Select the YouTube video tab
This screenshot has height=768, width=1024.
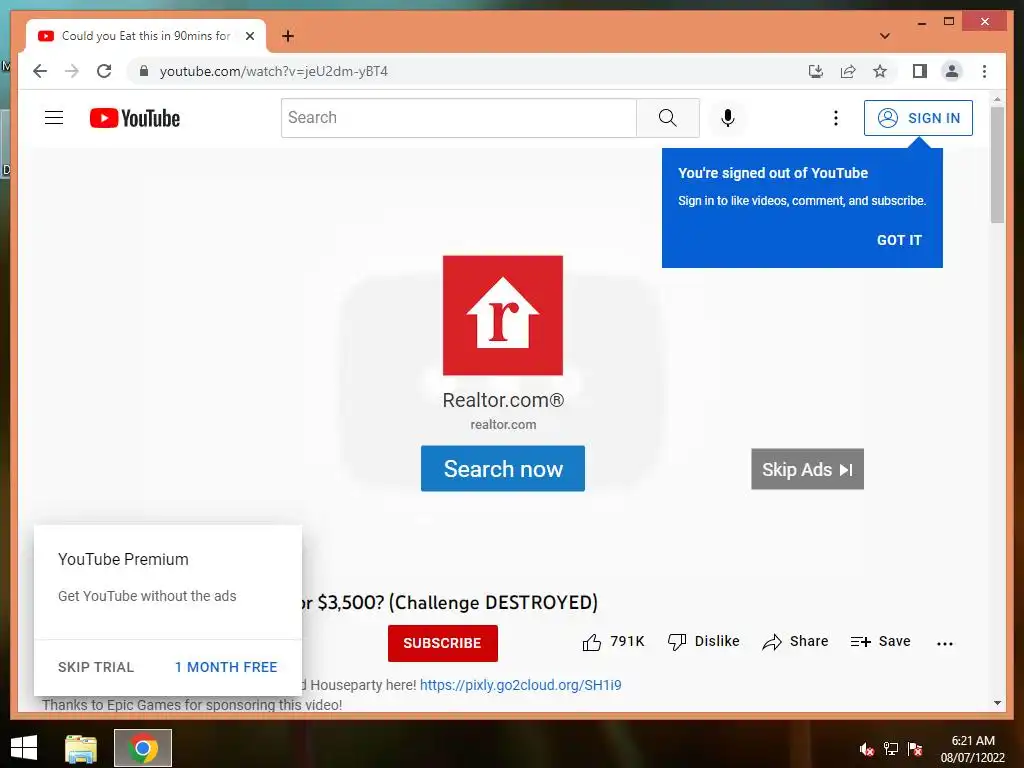click(146, 36)
